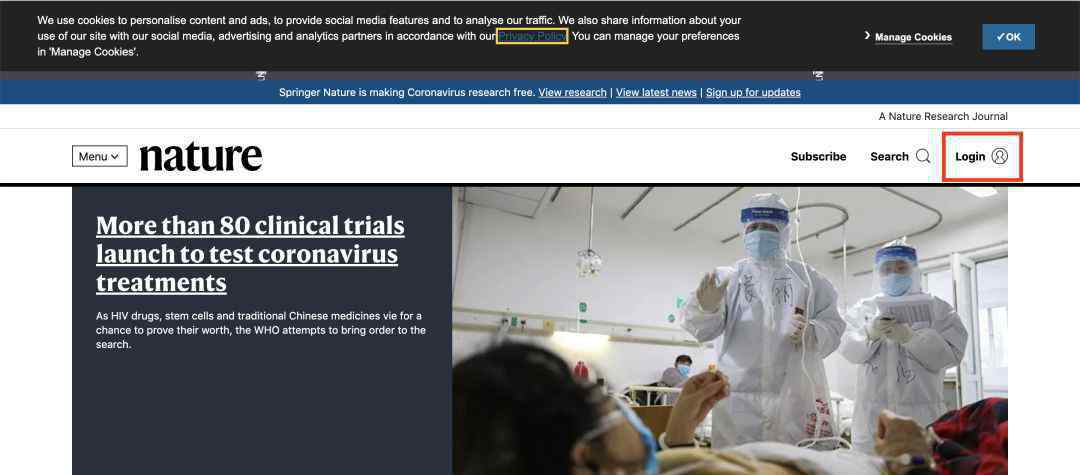Follow the View research link
1080x475 pixels.
[572, 92]
